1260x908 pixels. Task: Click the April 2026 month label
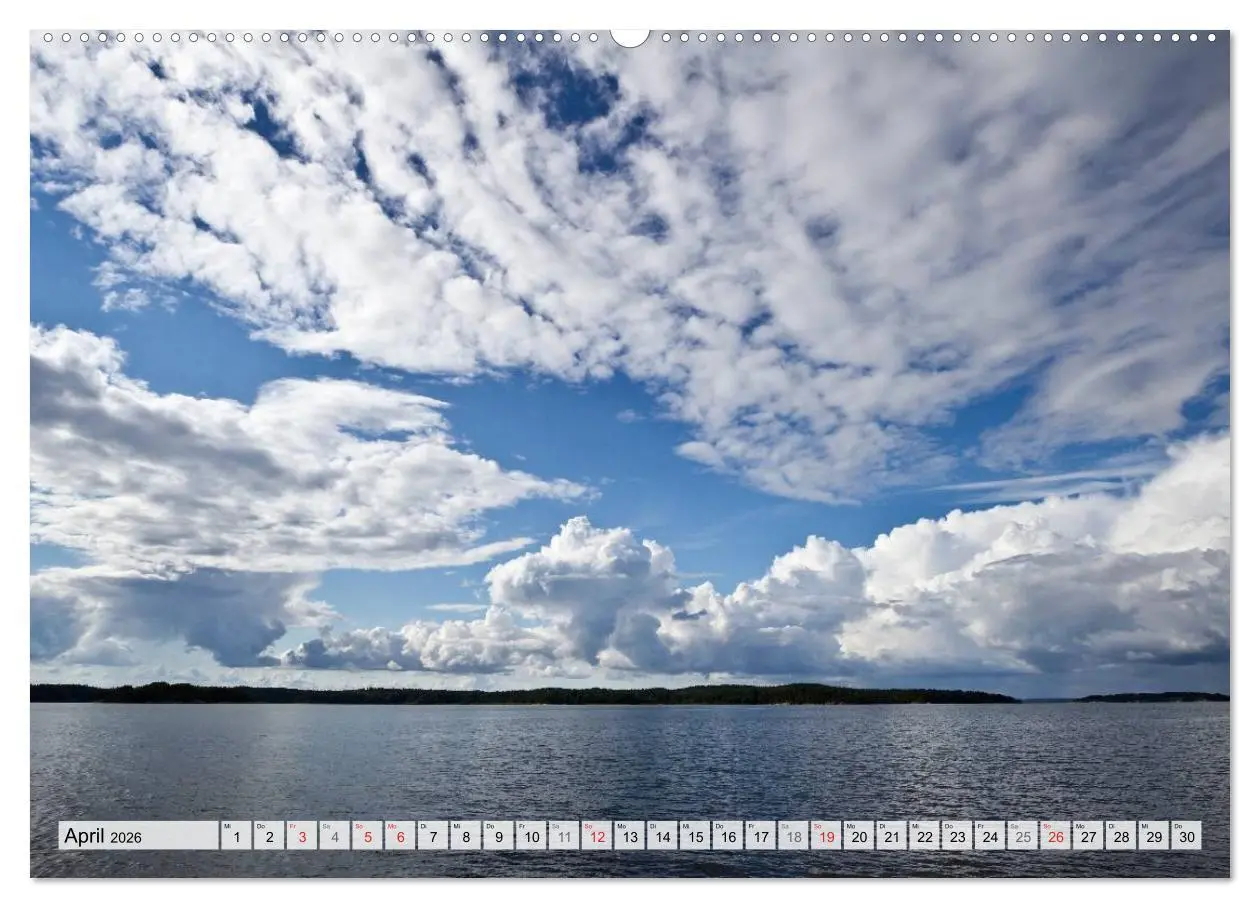pyautogui.click(x=105, y=838)
